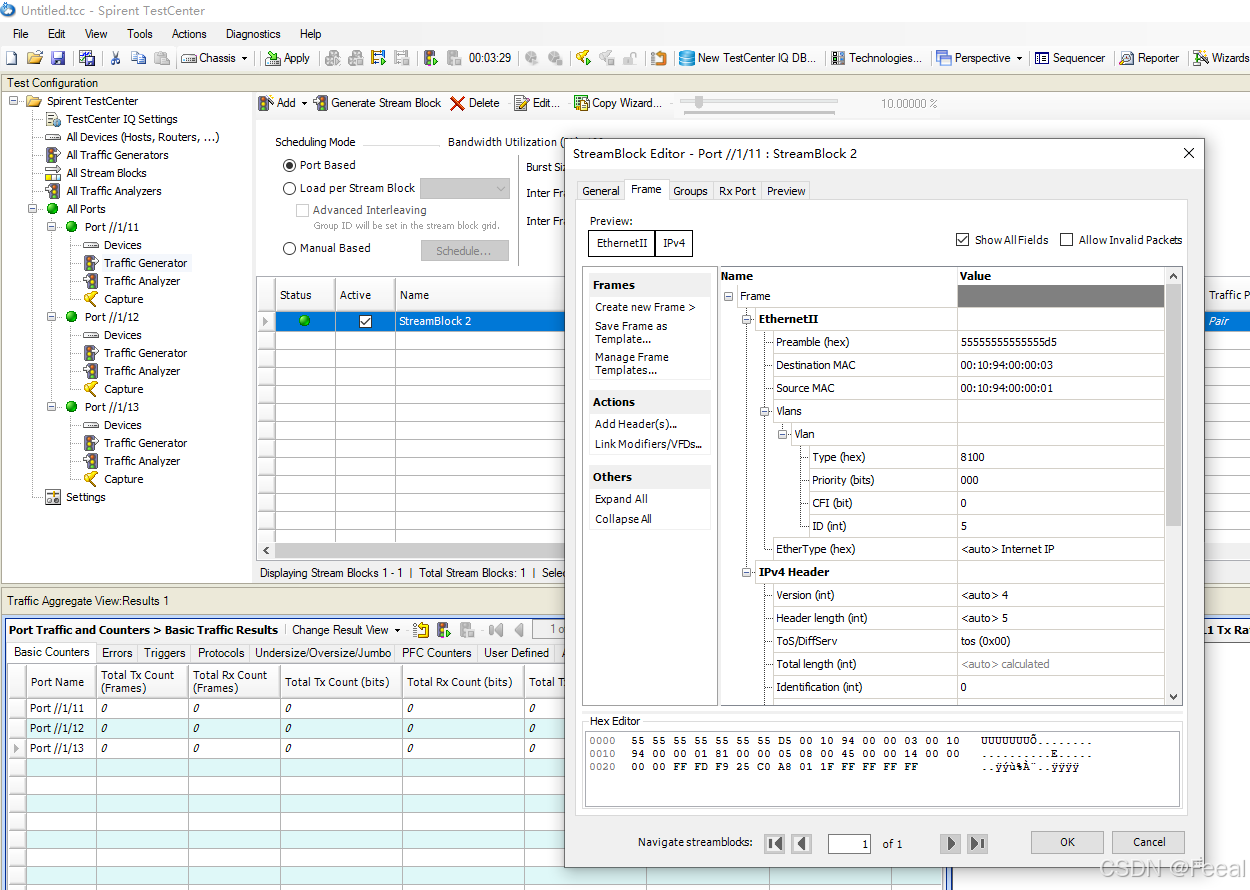Screen dimensions: 1250x890
Task: Select IPv4 box in frame preview
Action: coord(675,243)
